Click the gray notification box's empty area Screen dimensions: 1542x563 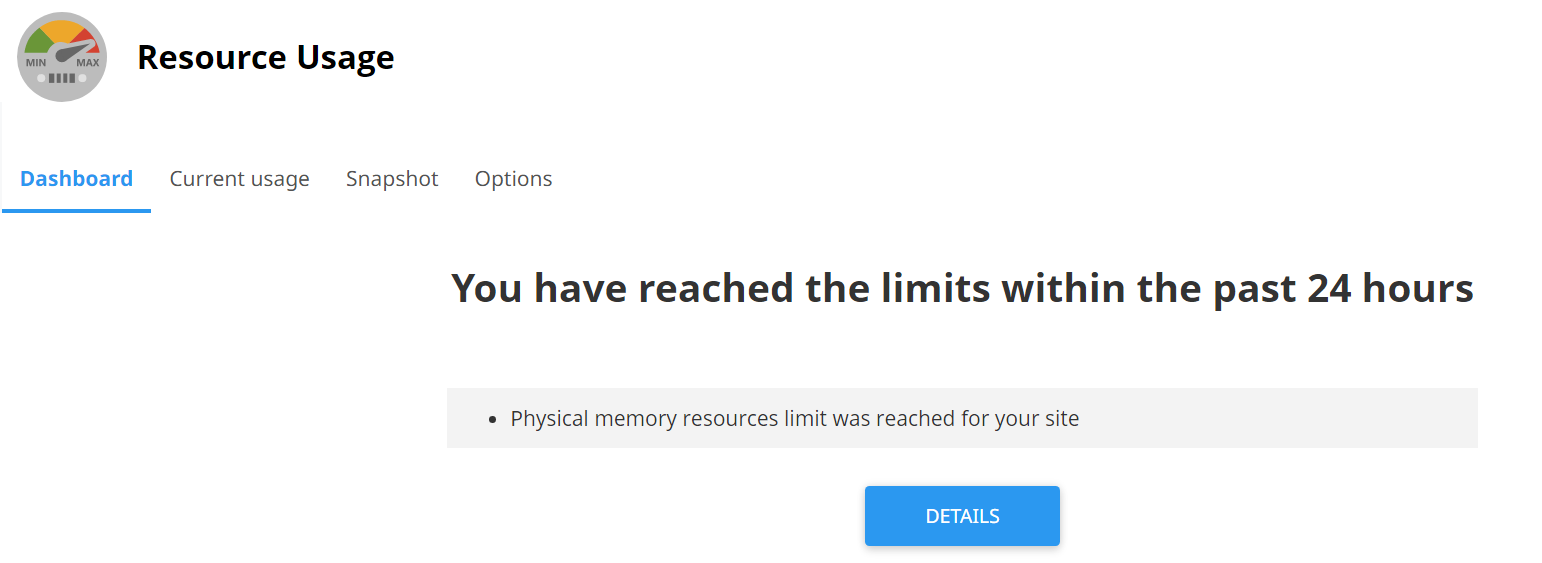tap(1280, 418)
